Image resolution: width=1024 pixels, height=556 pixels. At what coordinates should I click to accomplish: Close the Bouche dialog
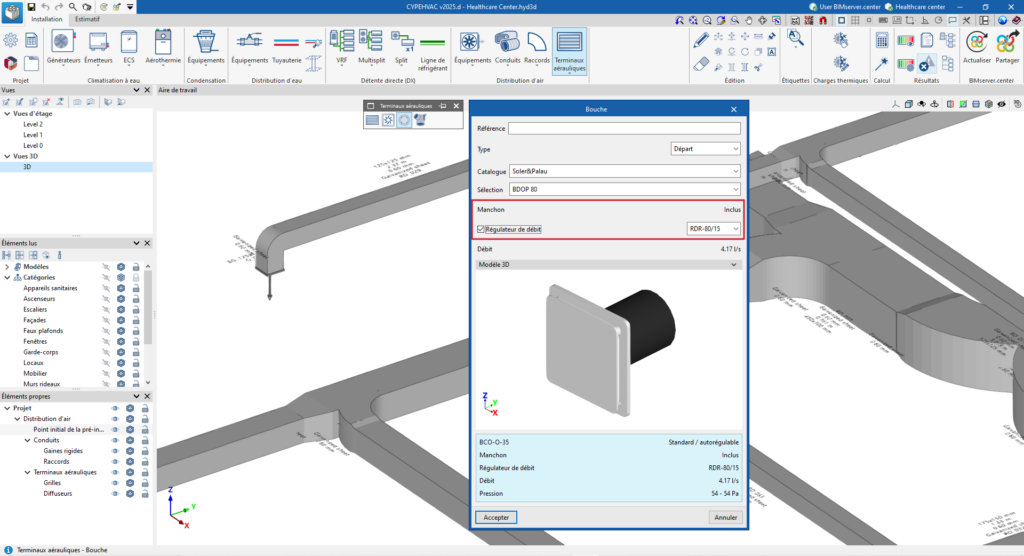click(733, 109)
